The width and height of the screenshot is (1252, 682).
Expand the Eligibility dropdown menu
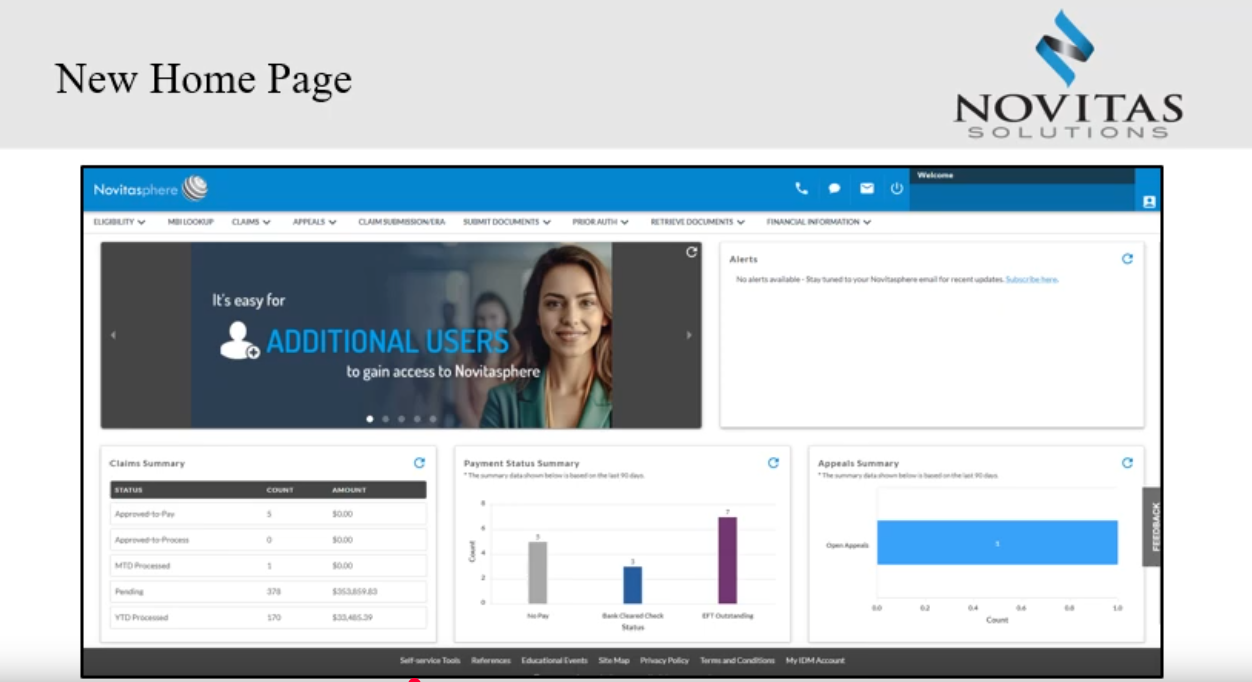[x=119, y=222]
